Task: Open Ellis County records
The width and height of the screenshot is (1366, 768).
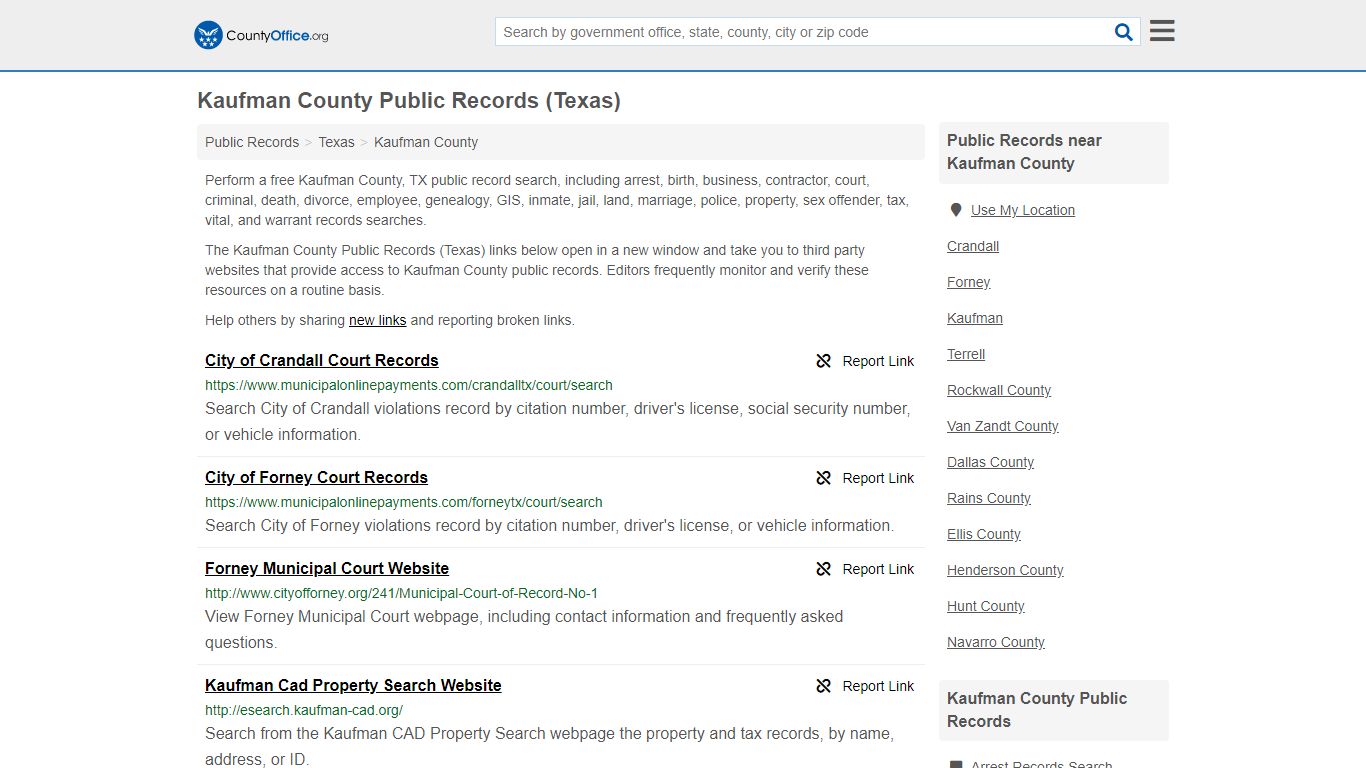Action: (x=984, y=534)
